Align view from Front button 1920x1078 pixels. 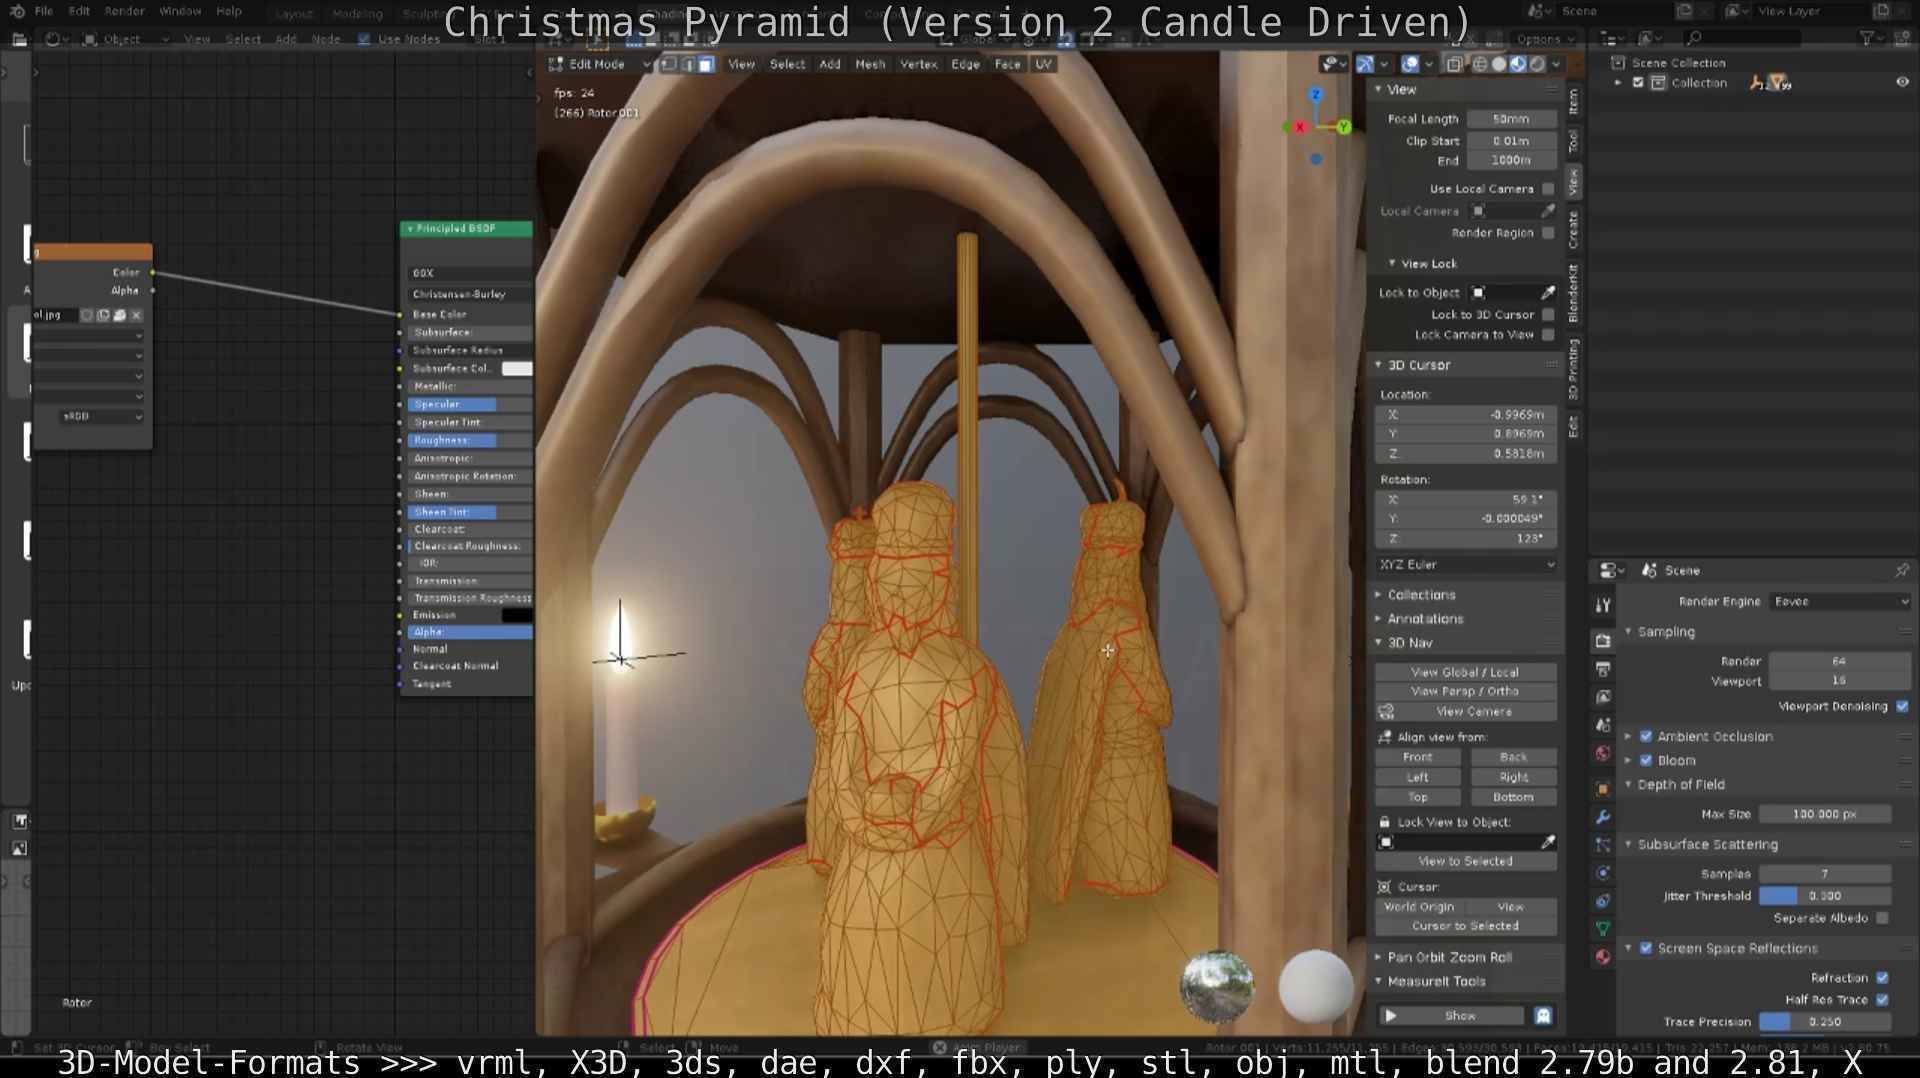pos(1417,758)
